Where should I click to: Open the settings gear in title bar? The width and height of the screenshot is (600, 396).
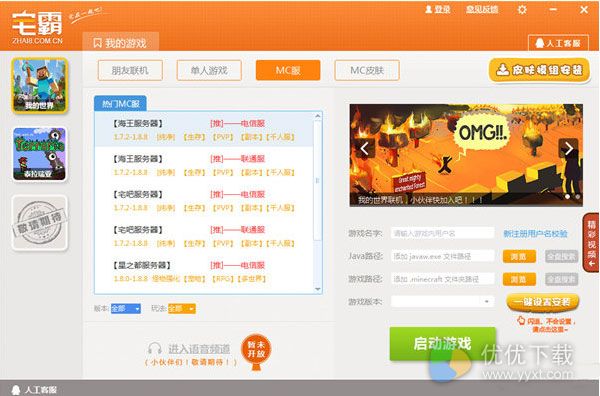[x=522, y=10]
